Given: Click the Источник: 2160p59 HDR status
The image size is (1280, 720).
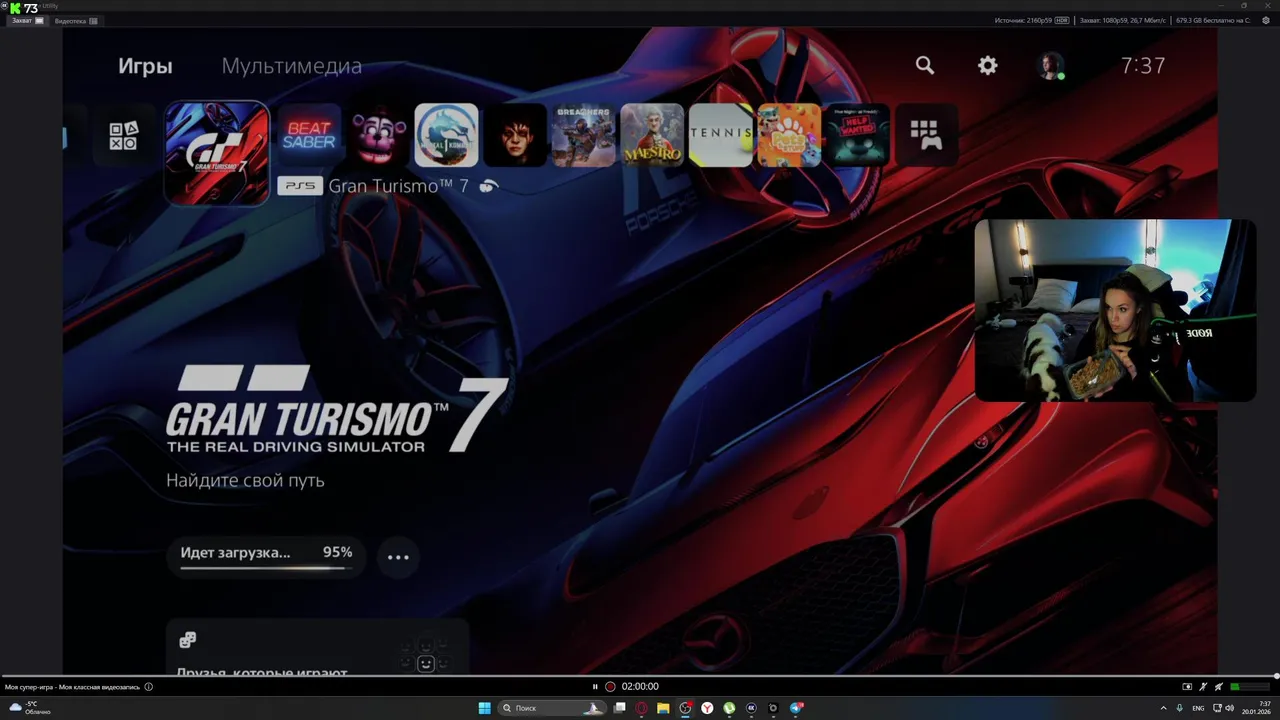Looking at the screenshot, I should coord(1032,20).
